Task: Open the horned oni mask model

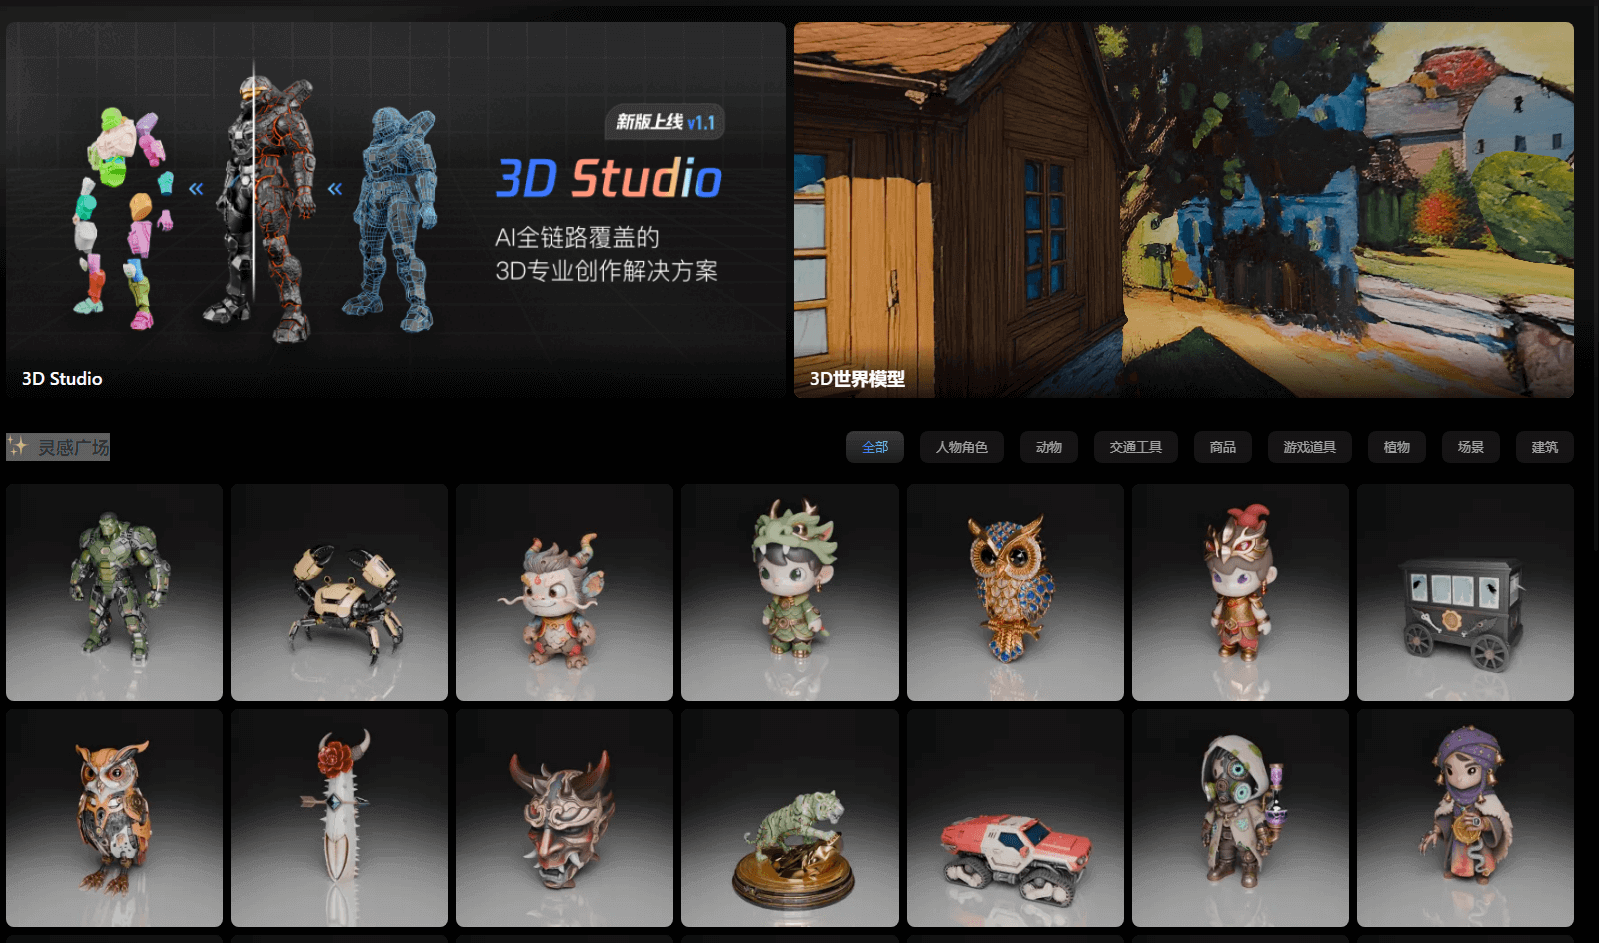Action: click(x=564, y=818)
